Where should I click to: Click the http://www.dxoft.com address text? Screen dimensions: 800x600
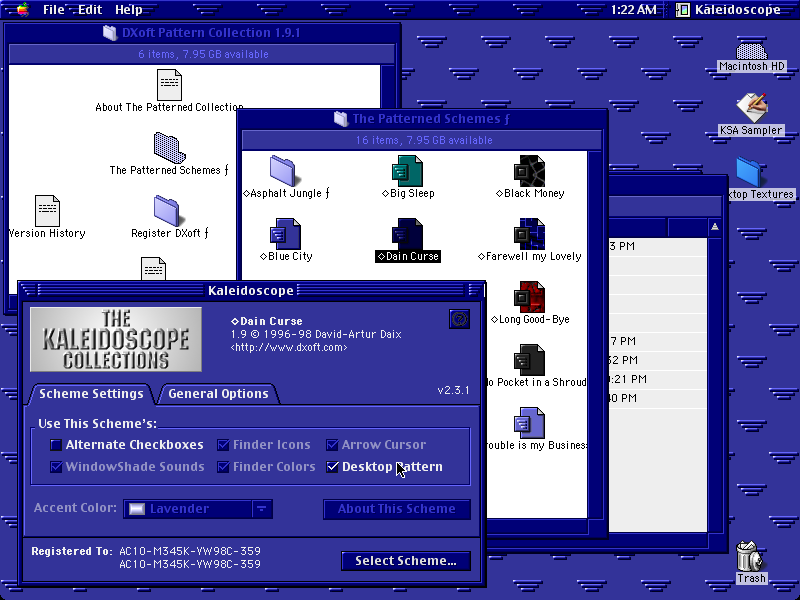(x=289, y=347)
